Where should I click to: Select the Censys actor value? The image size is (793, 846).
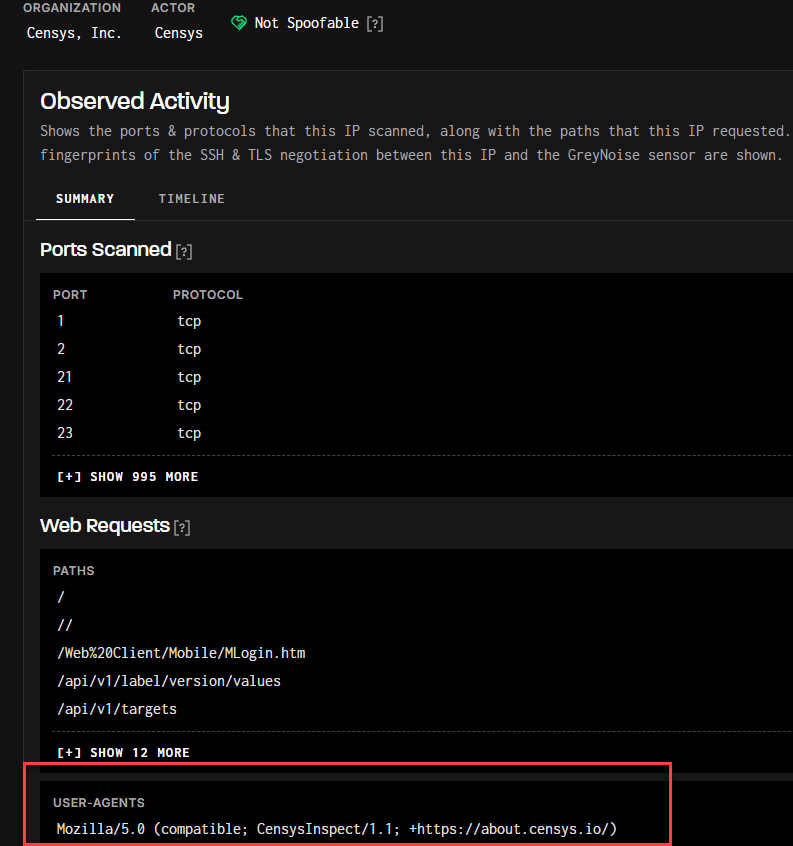pos(179,33)
